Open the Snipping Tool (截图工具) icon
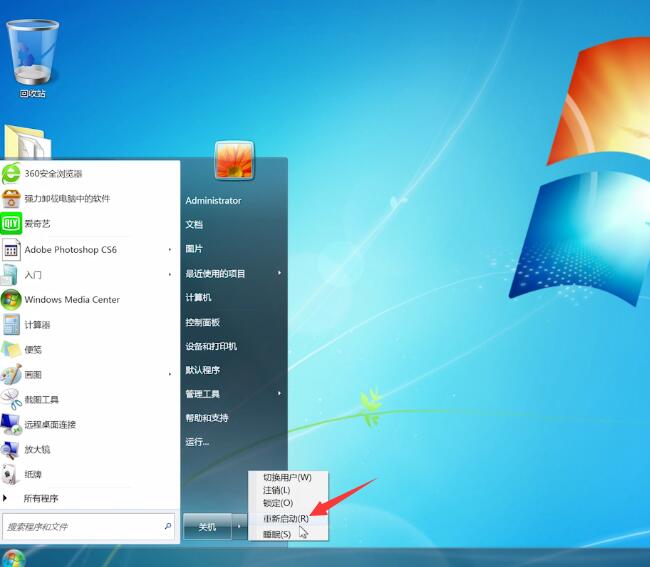The image size is (650, 567). tap(11, 399)
